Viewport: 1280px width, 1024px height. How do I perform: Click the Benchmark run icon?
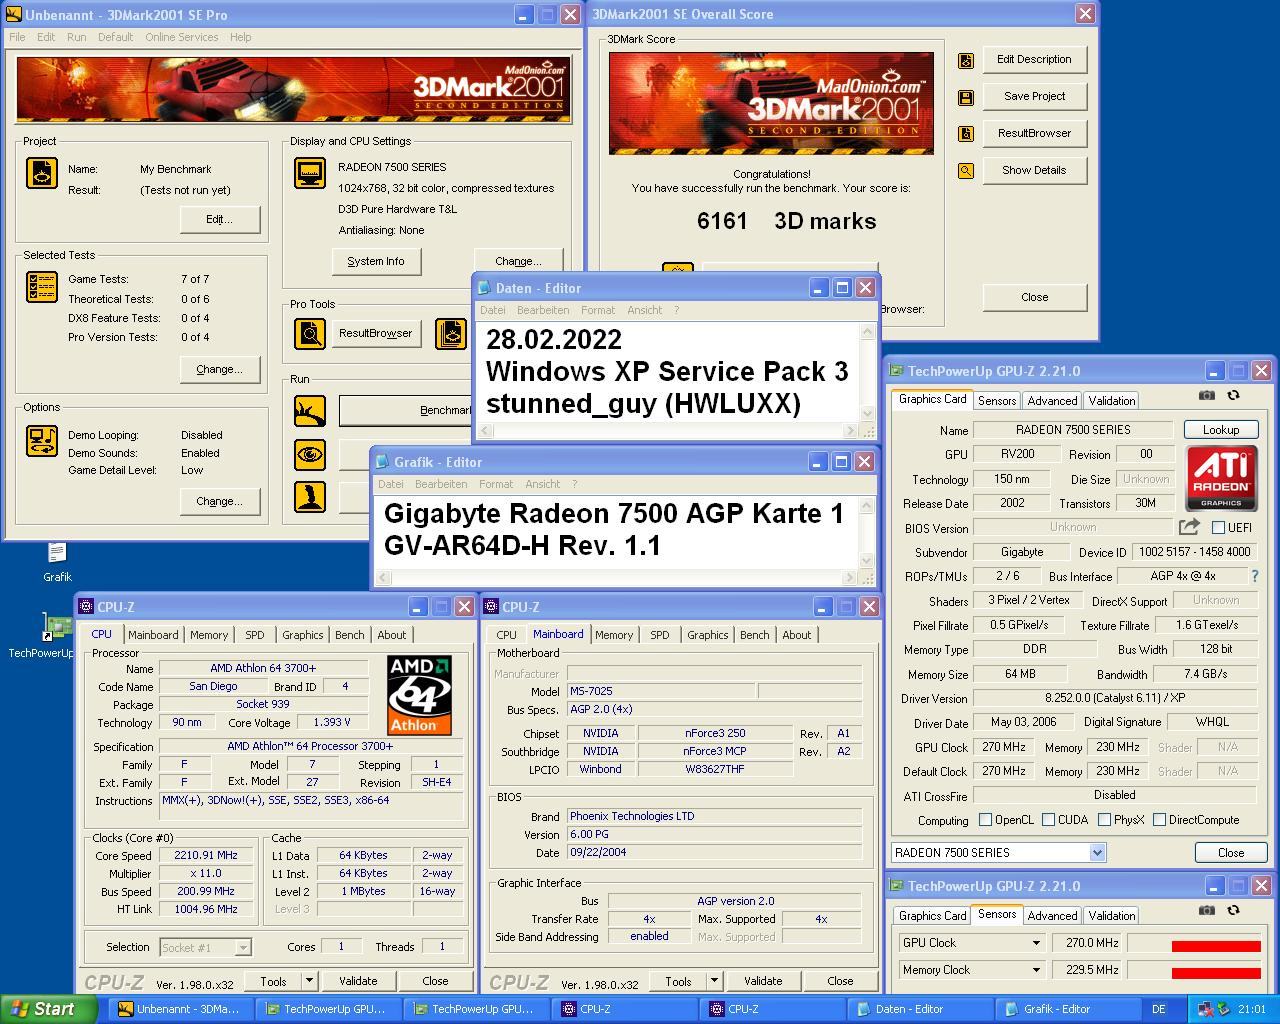pos(310,411)
